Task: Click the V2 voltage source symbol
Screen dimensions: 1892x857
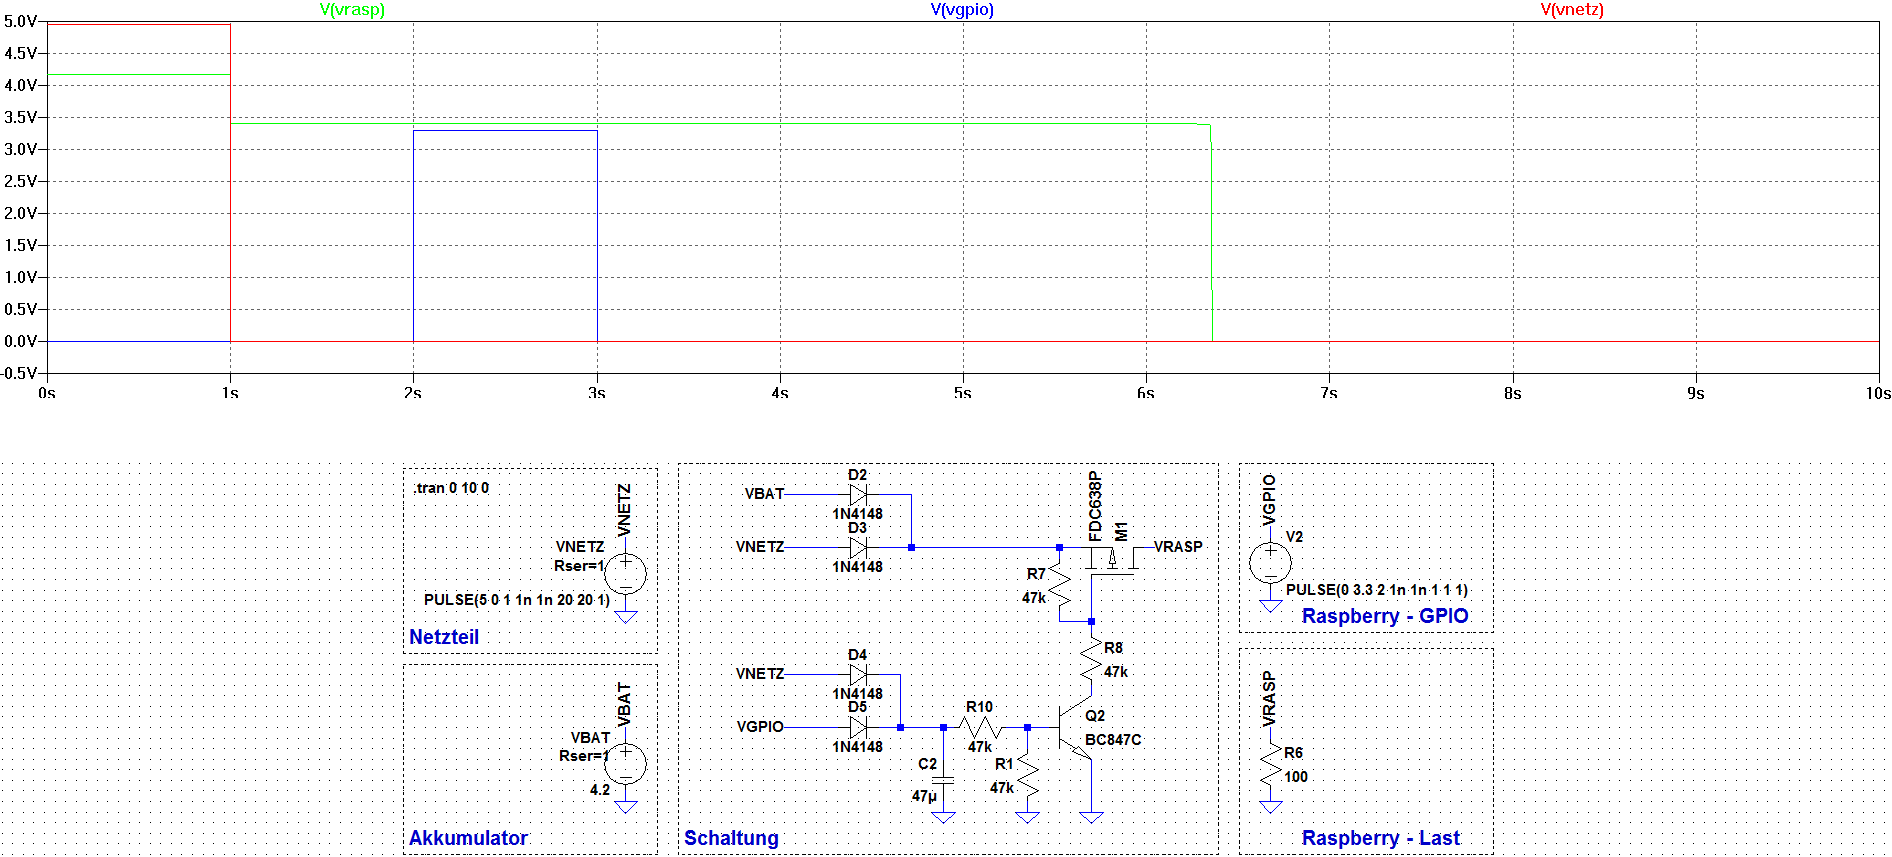Action: point(1271,563)
